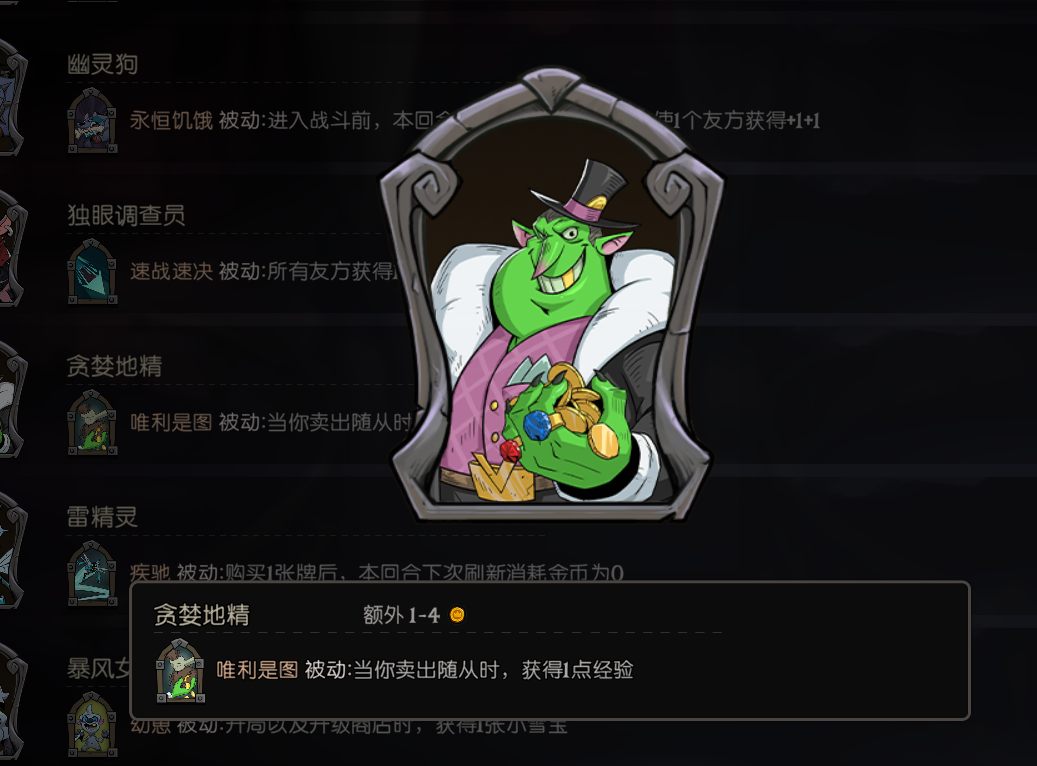Screen dimensions: 1037x766
Task: Click the large green goblin portrait
Action: pos(551,296)
